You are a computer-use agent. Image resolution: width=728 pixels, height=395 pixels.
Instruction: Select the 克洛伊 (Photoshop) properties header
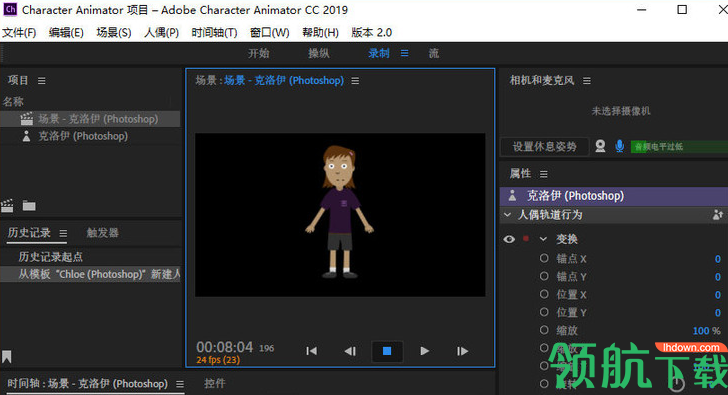click(614, 196)
